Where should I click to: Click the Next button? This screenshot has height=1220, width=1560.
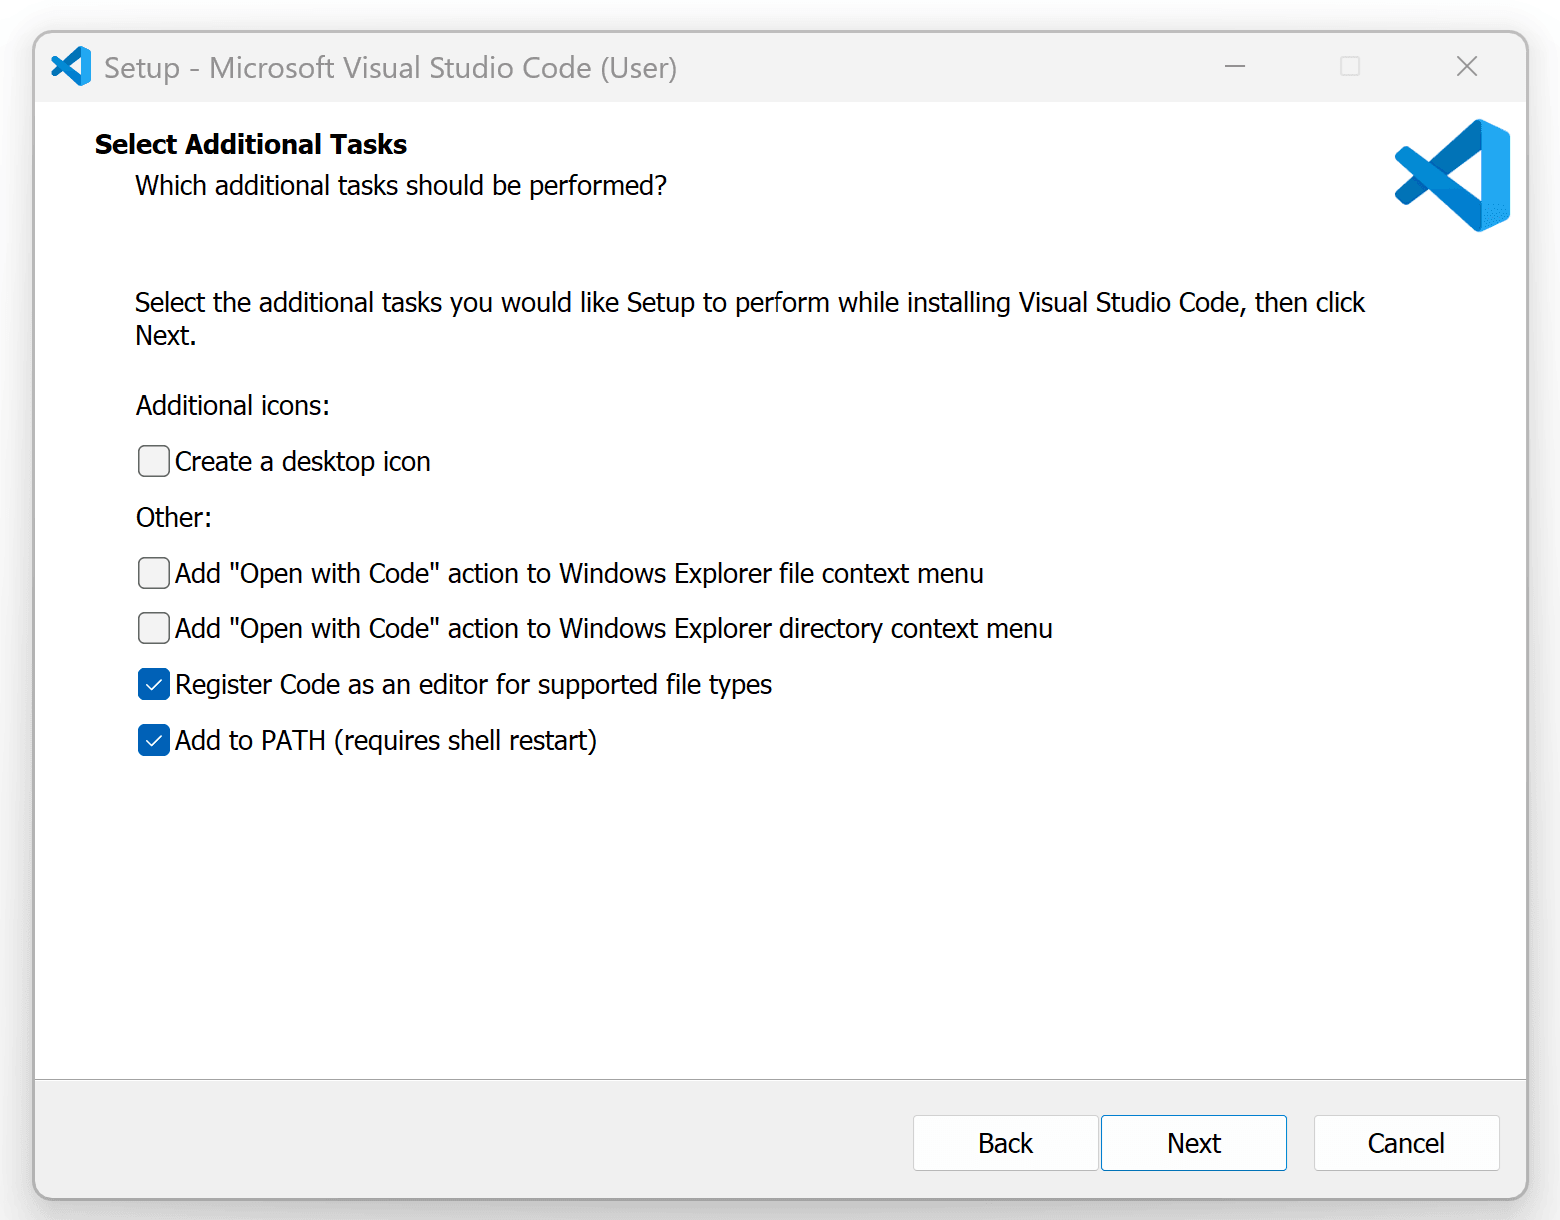pyautogui.click(x=1193, y=1143)
